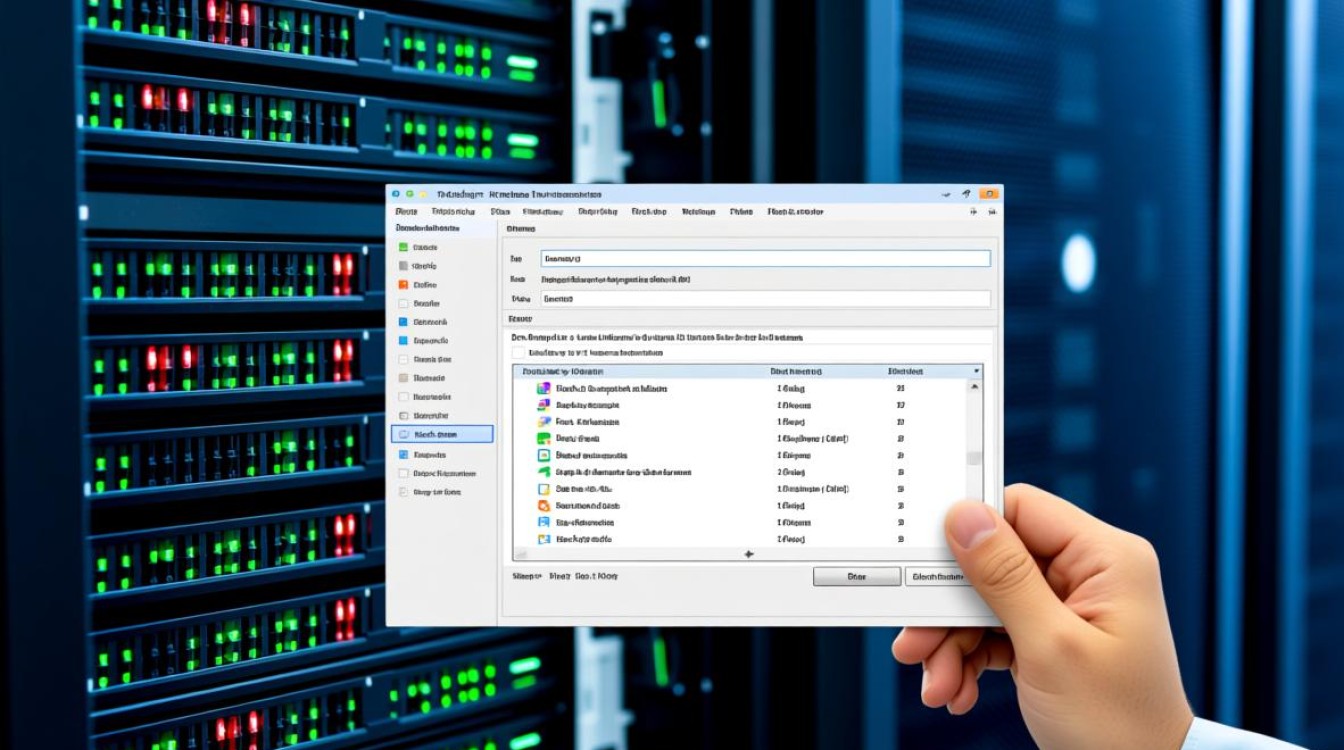Click the icon in the last list row
This screenshot has width=1344, height=750.
tap(544, 539)
